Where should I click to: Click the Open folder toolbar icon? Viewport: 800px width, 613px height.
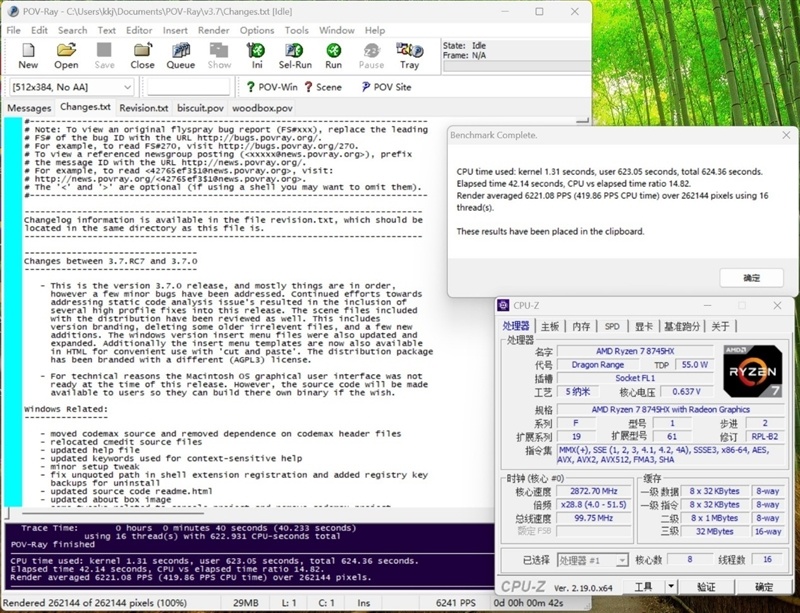click(x=66, y=50)
